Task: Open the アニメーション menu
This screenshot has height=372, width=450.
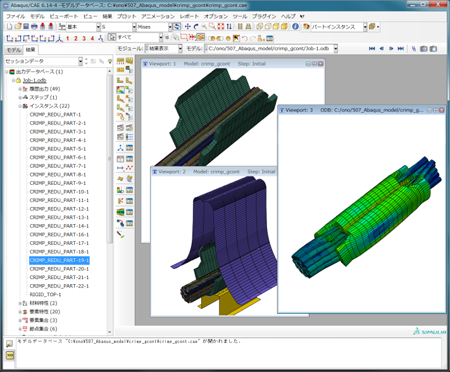Action: (158, 16)
